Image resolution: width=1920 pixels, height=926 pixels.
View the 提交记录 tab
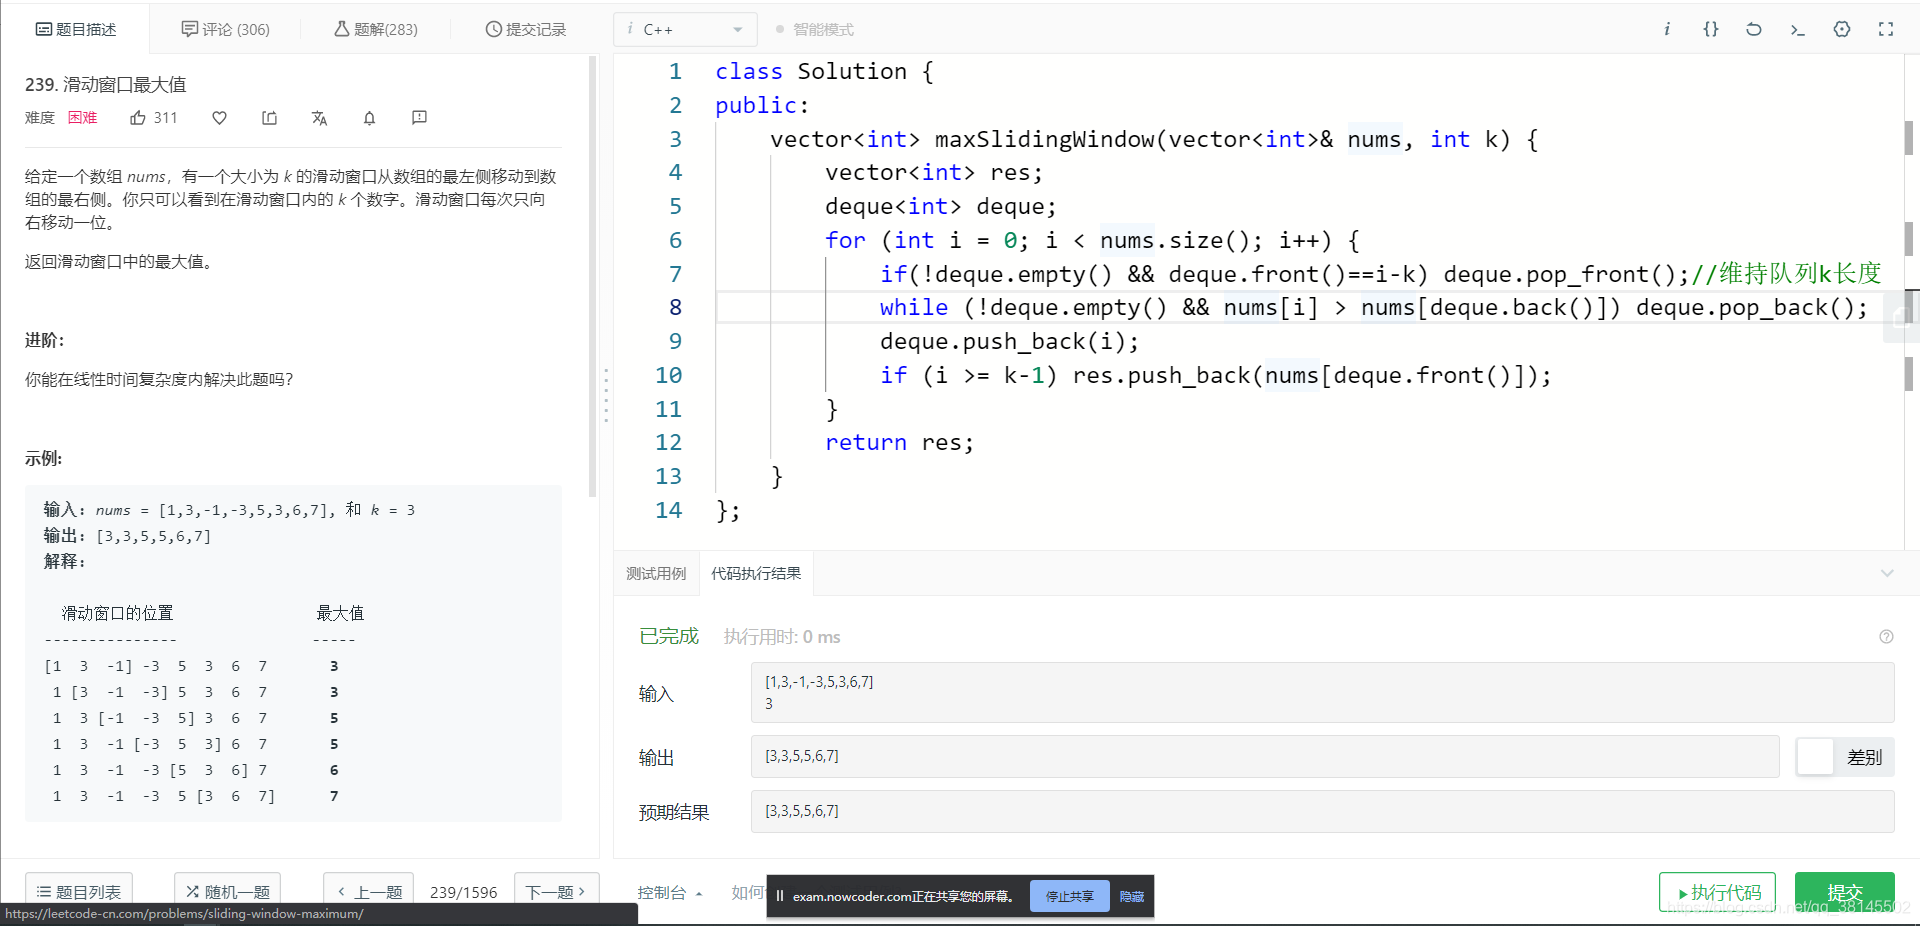[x=526, y=29]
